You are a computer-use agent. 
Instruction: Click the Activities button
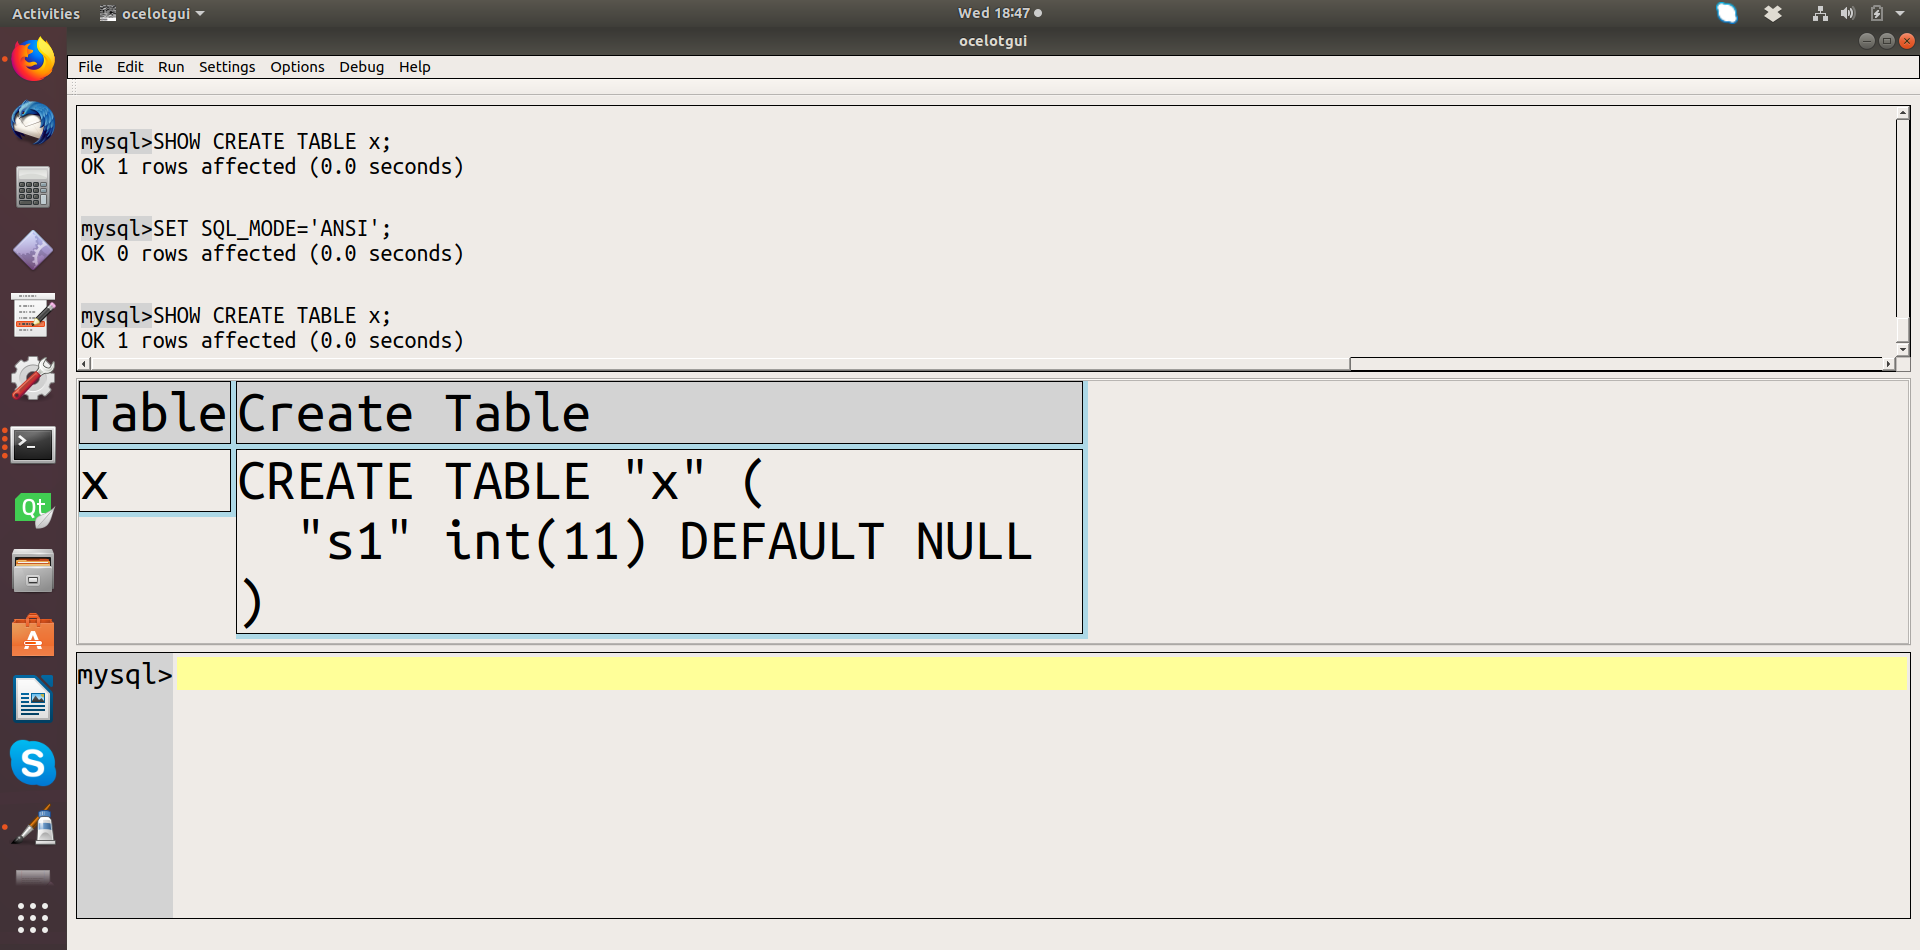coord(46,13)
